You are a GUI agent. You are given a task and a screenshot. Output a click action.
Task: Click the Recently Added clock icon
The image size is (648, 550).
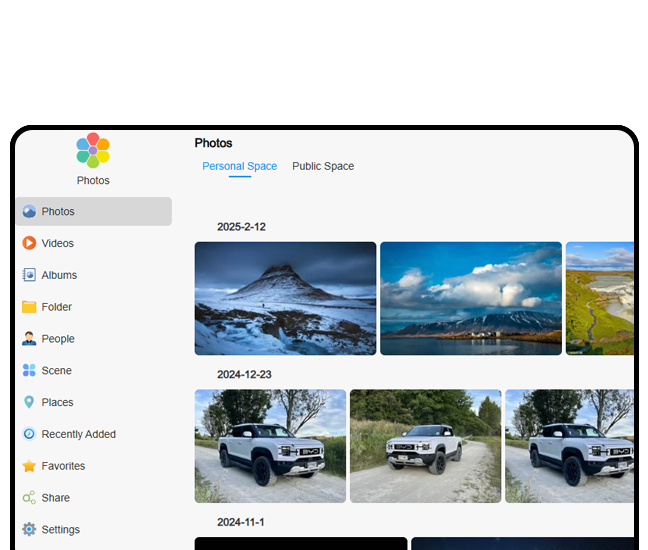click(x=29, y=434)
